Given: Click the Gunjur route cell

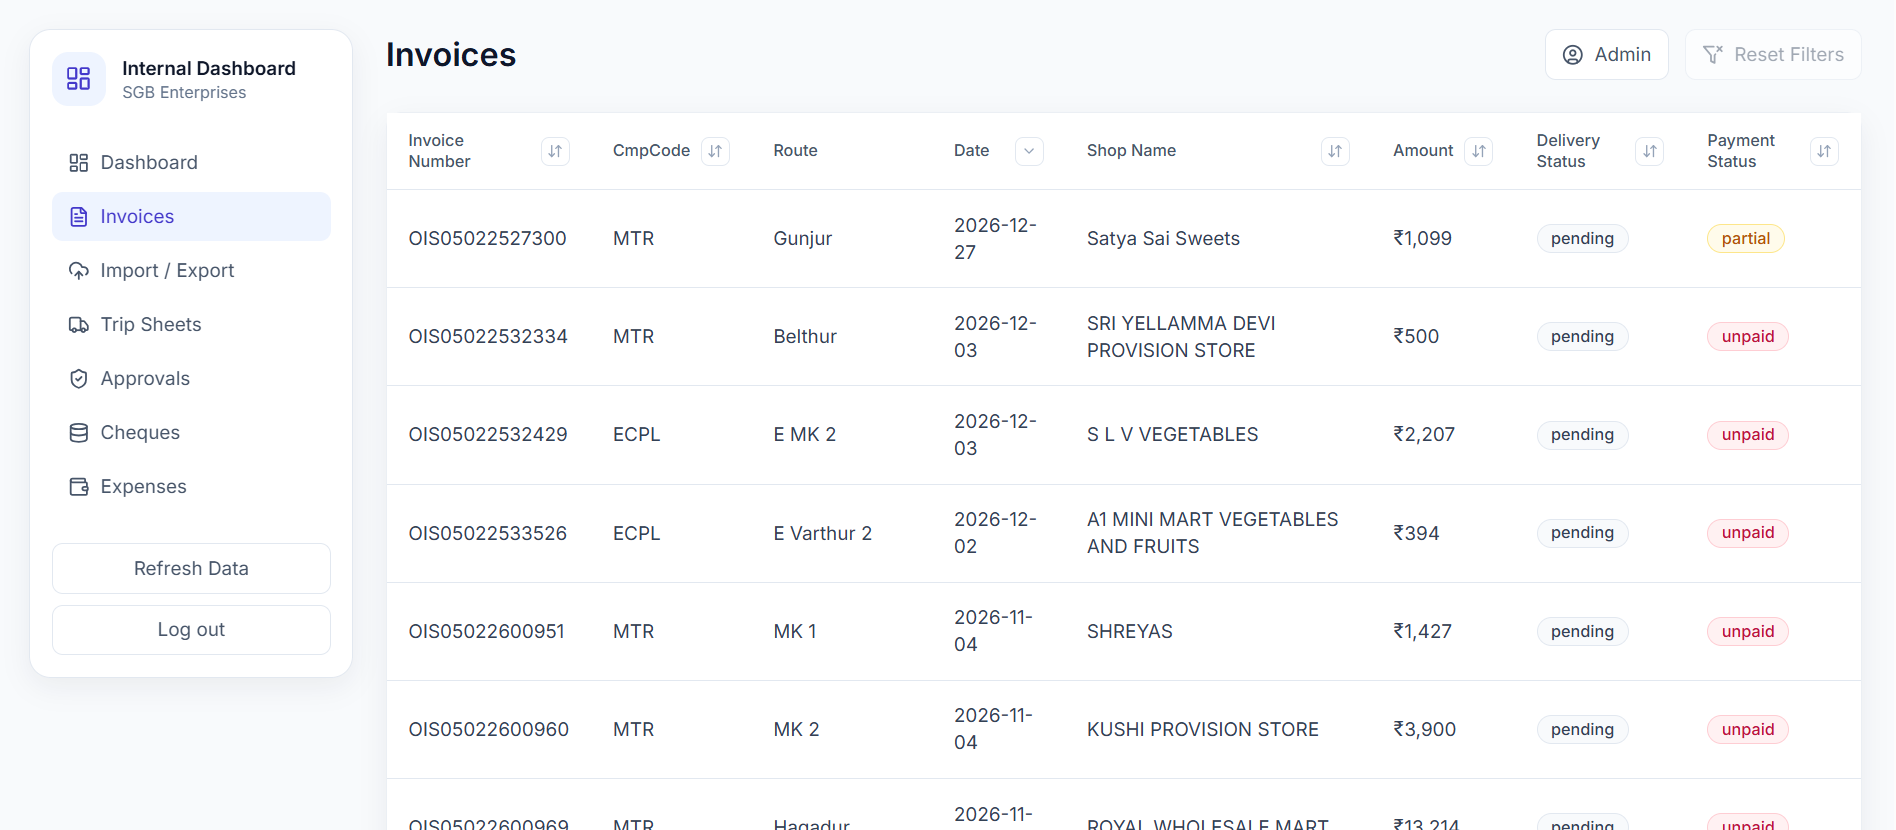Looking at the screenshot, I should 803,238.
